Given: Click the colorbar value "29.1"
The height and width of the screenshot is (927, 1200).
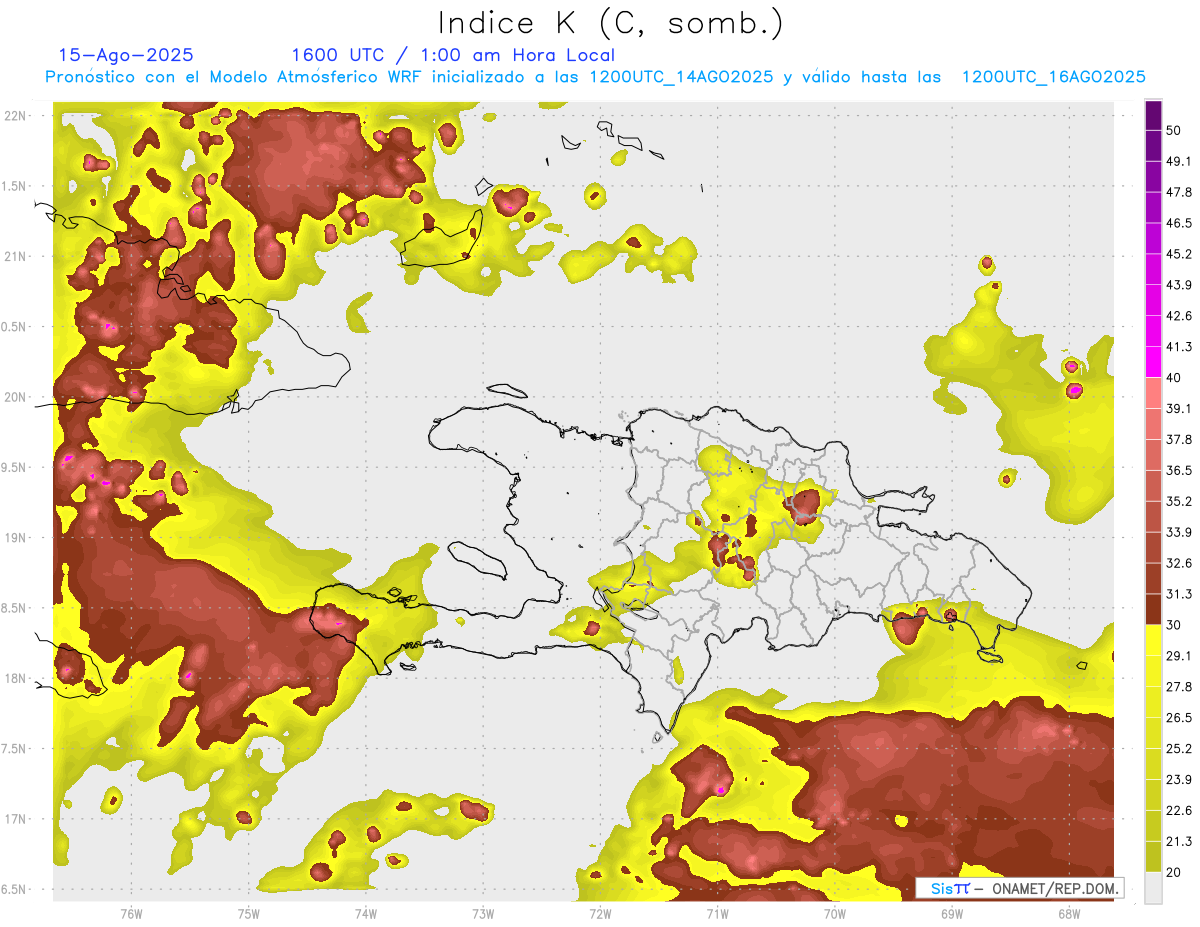Looking at the screenshot, I should [1178, 656].
